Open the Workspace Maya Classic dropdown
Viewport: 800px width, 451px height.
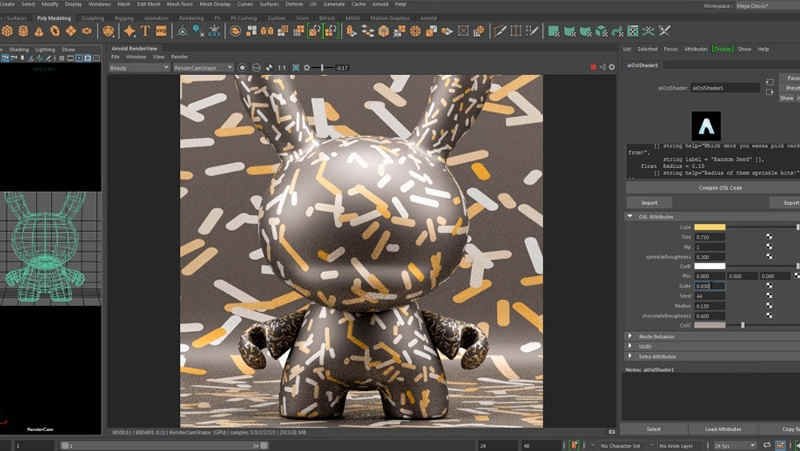(x=768, y=6)
